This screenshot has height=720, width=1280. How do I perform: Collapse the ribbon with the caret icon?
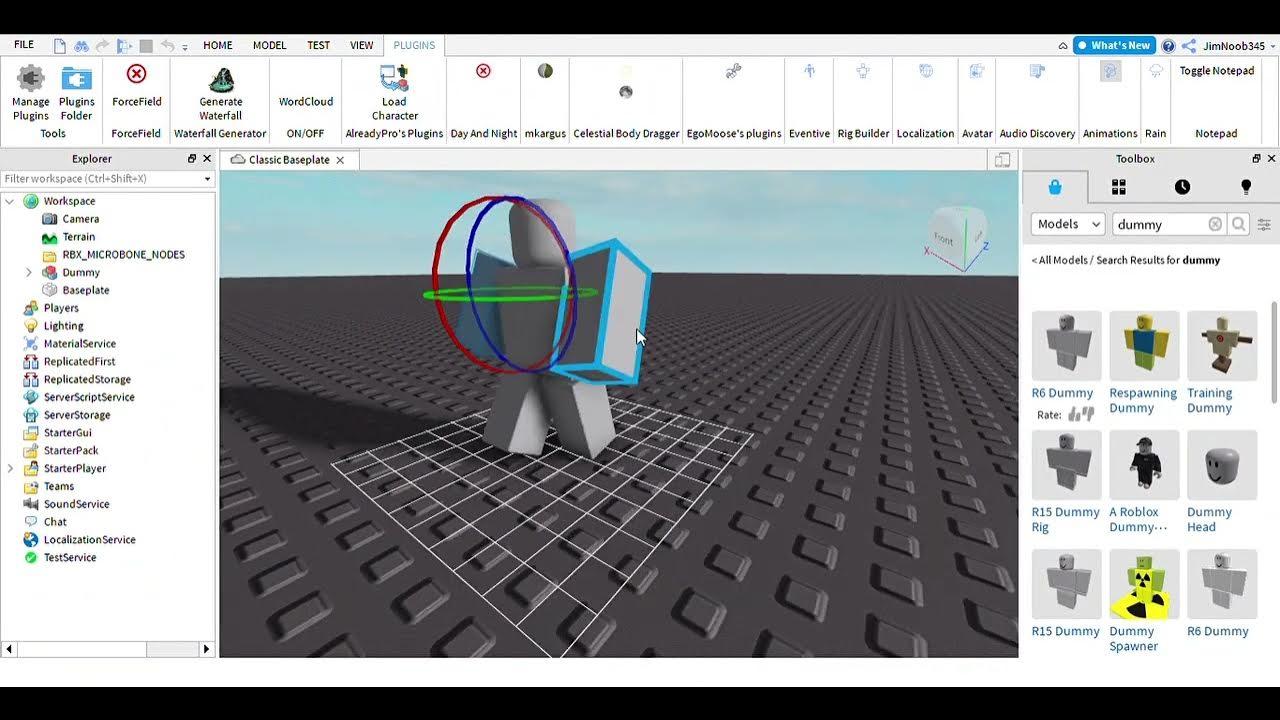(x=1063, y=46)
